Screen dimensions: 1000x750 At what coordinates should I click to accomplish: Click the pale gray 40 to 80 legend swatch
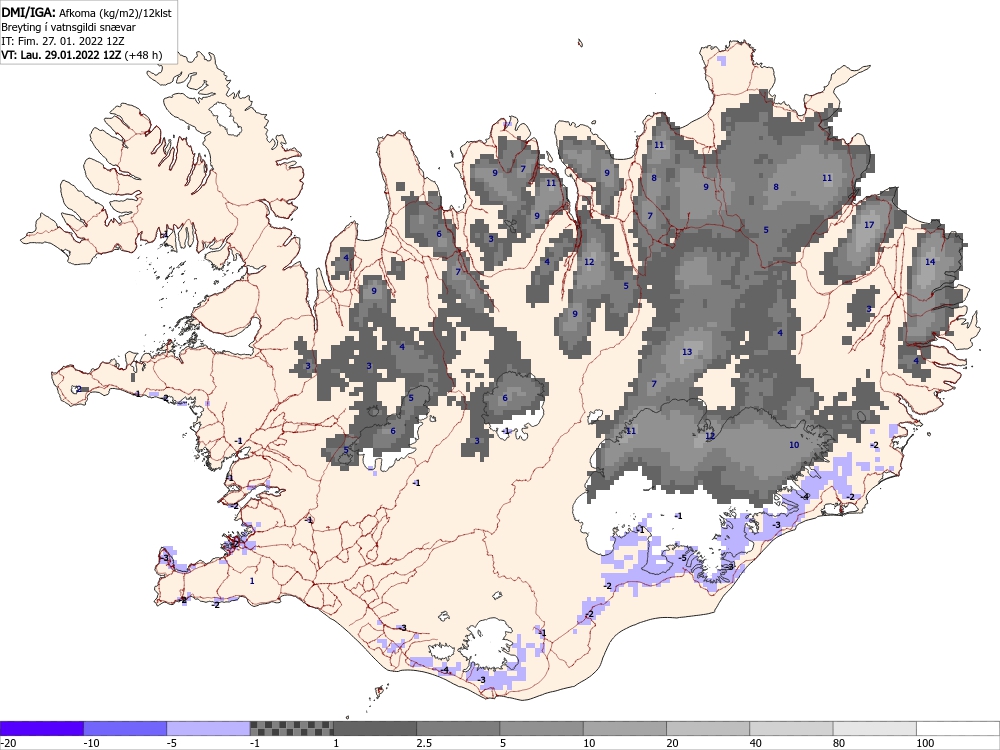tap(791, 728)
